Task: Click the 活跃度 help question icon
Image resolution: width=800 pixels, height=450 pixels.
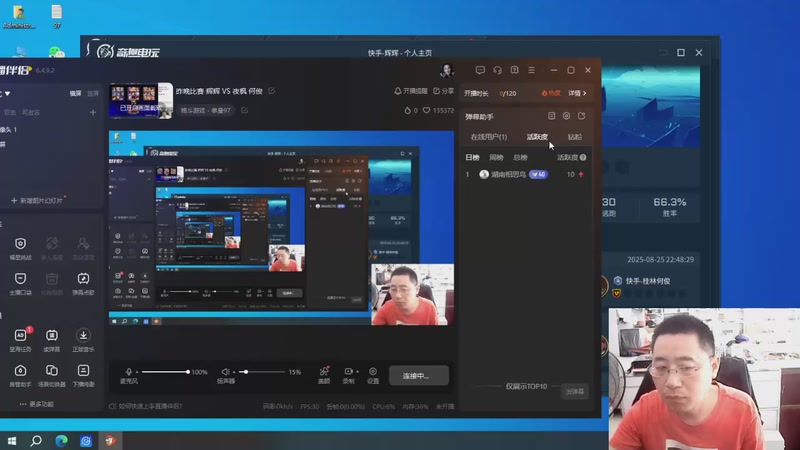Action: coord(583,158)
